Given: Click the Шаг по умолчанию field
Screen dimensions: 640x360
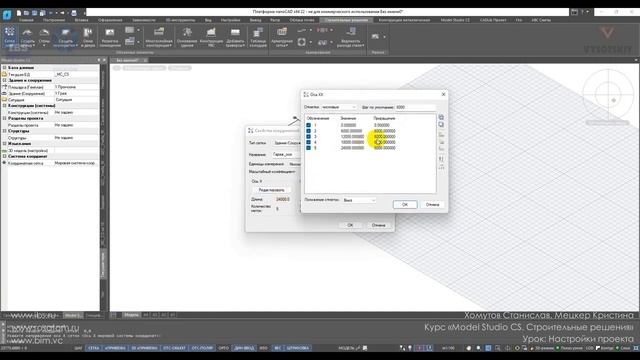Looking at the screenshot, I should click(x=415, y=107).
